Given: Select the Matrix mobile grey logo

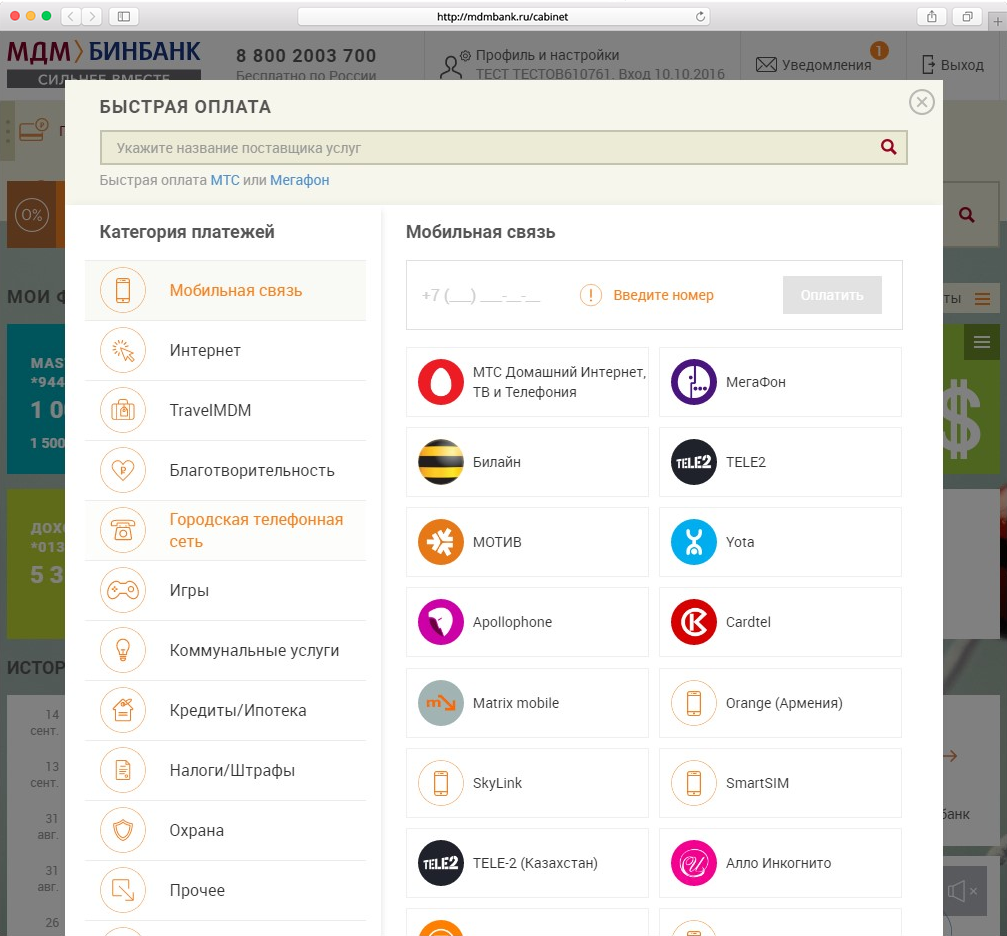Looking at the screenshot, I should [x=441, y=703].
